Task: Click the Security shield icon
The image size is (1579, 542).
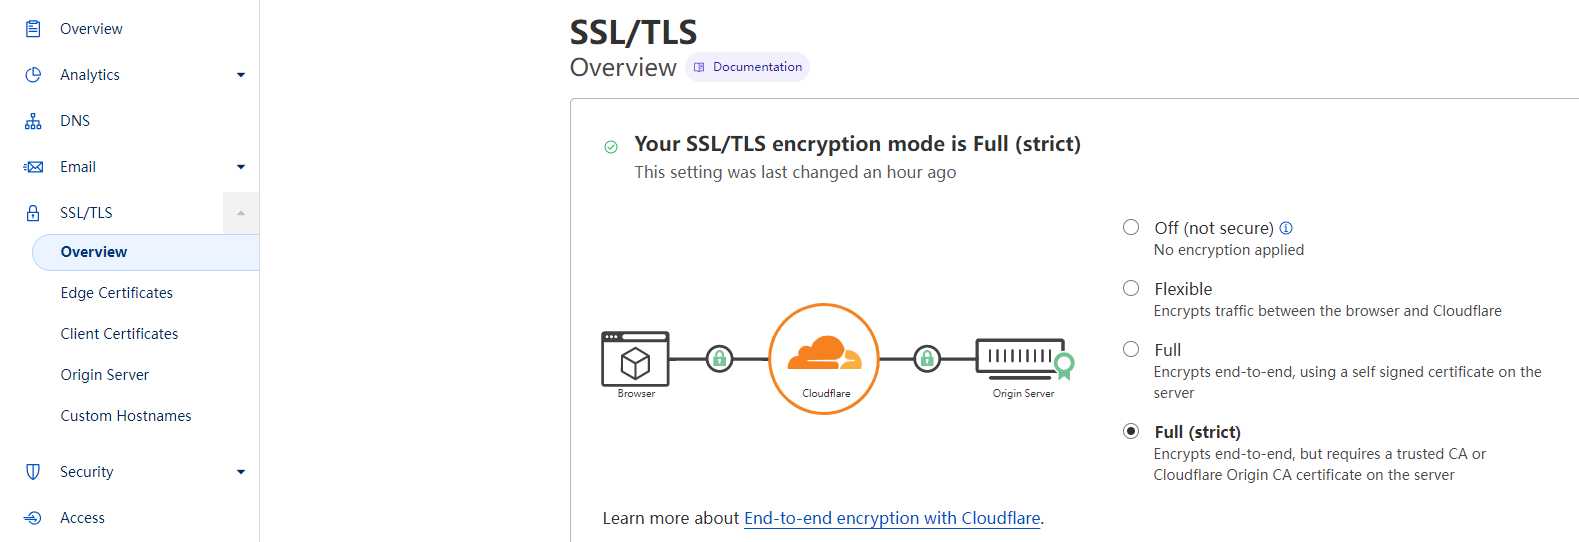Action: click(33, 472)
